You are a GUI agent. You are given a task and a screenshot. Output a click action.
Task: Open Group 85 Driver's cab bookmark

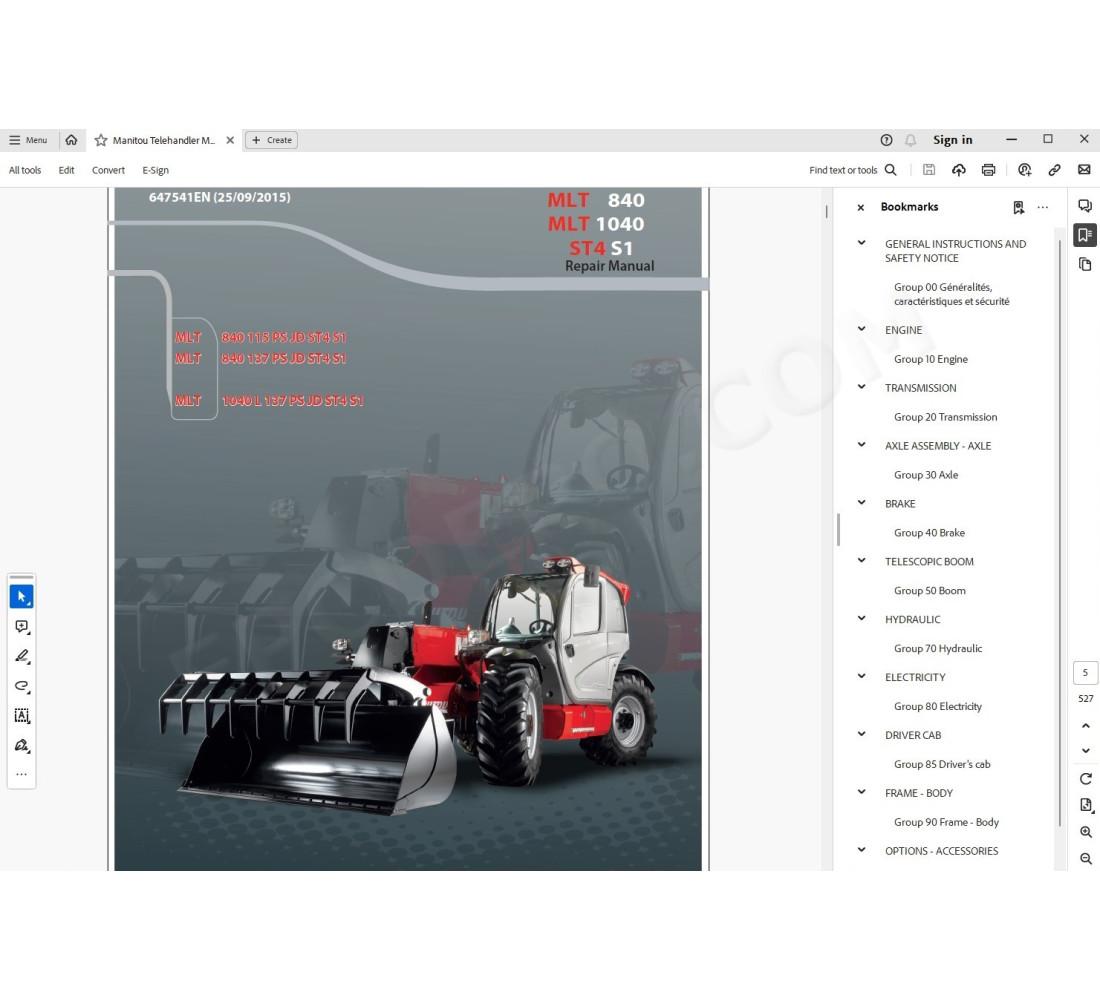click(x=941, y=764)
